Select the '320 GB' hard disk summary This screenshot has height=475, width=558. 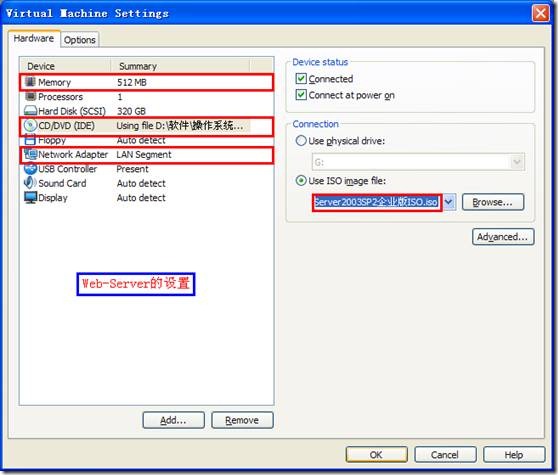coord(131,111)
